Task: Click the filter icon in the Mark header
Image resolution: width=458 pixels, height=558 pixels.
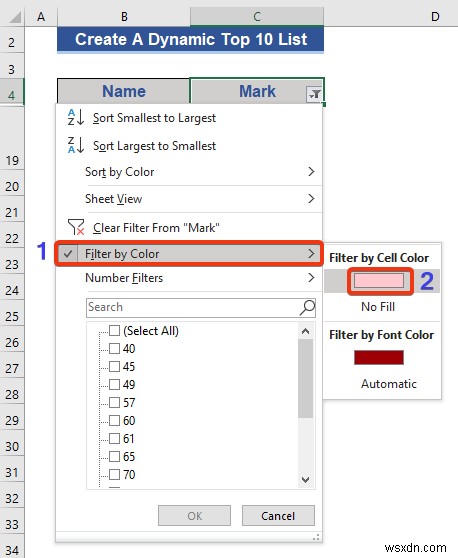Action: (x=314, y=94)
